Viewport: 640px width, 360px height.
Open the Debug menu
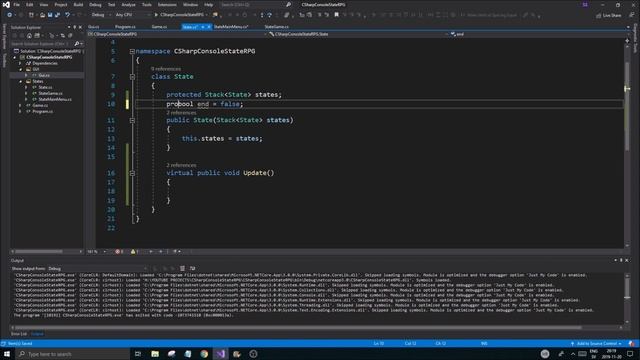(95, 4)
